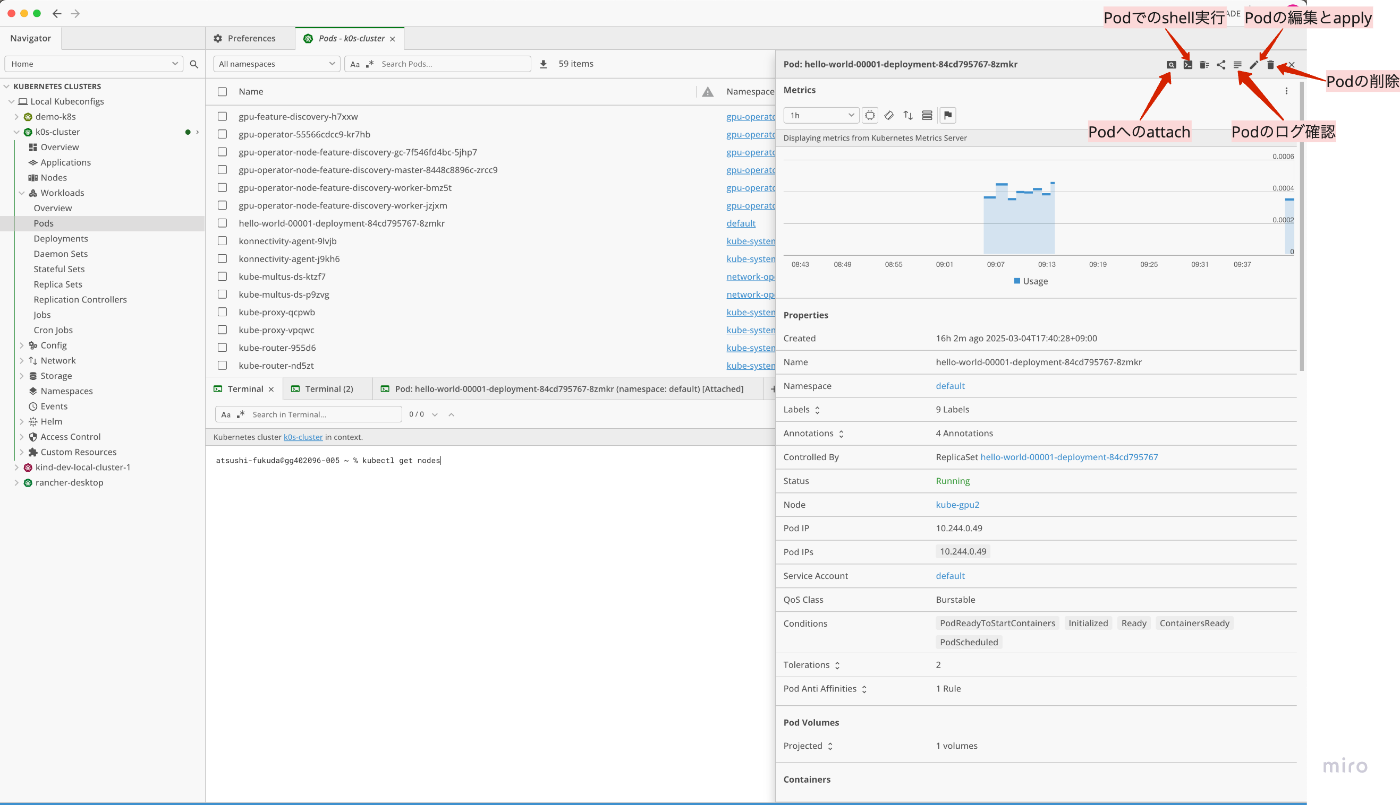Screen dimensions: 1400x805
Task: Check the box for konnectivity-agent-9lvjb
Action: click(x=223, y=241)
